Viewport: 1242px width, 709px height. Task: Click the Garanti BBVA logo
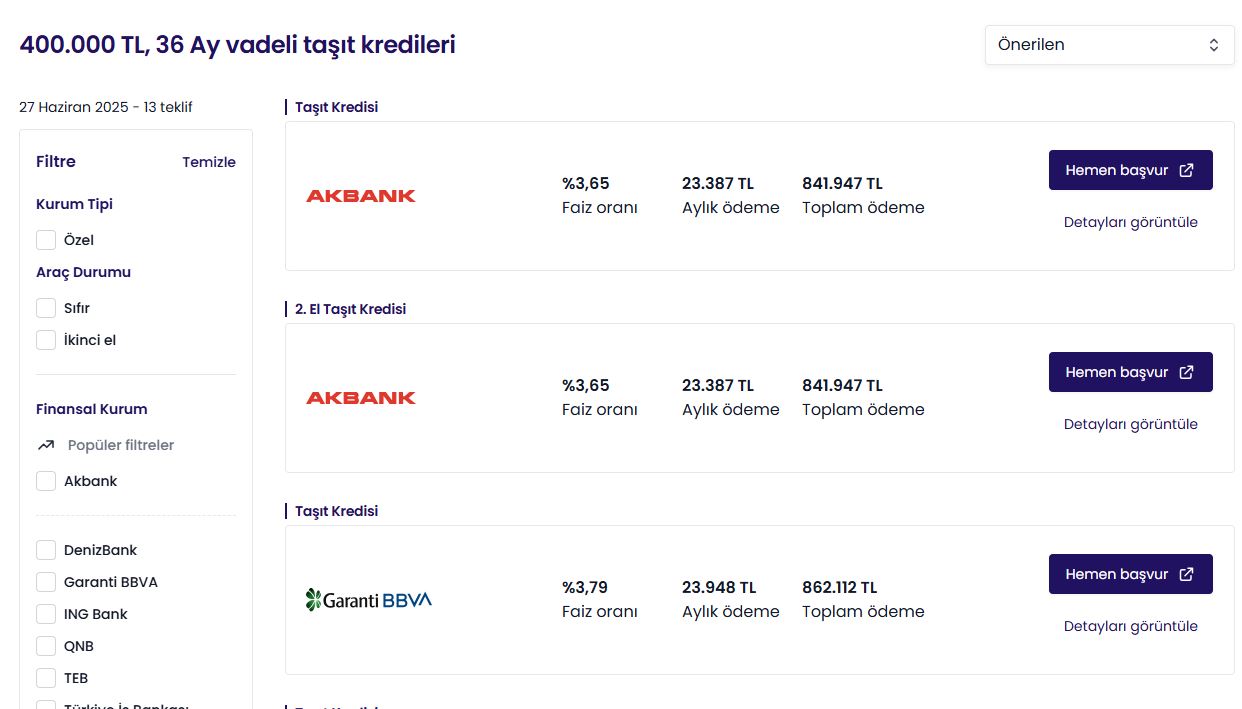[x=369, y=600]
